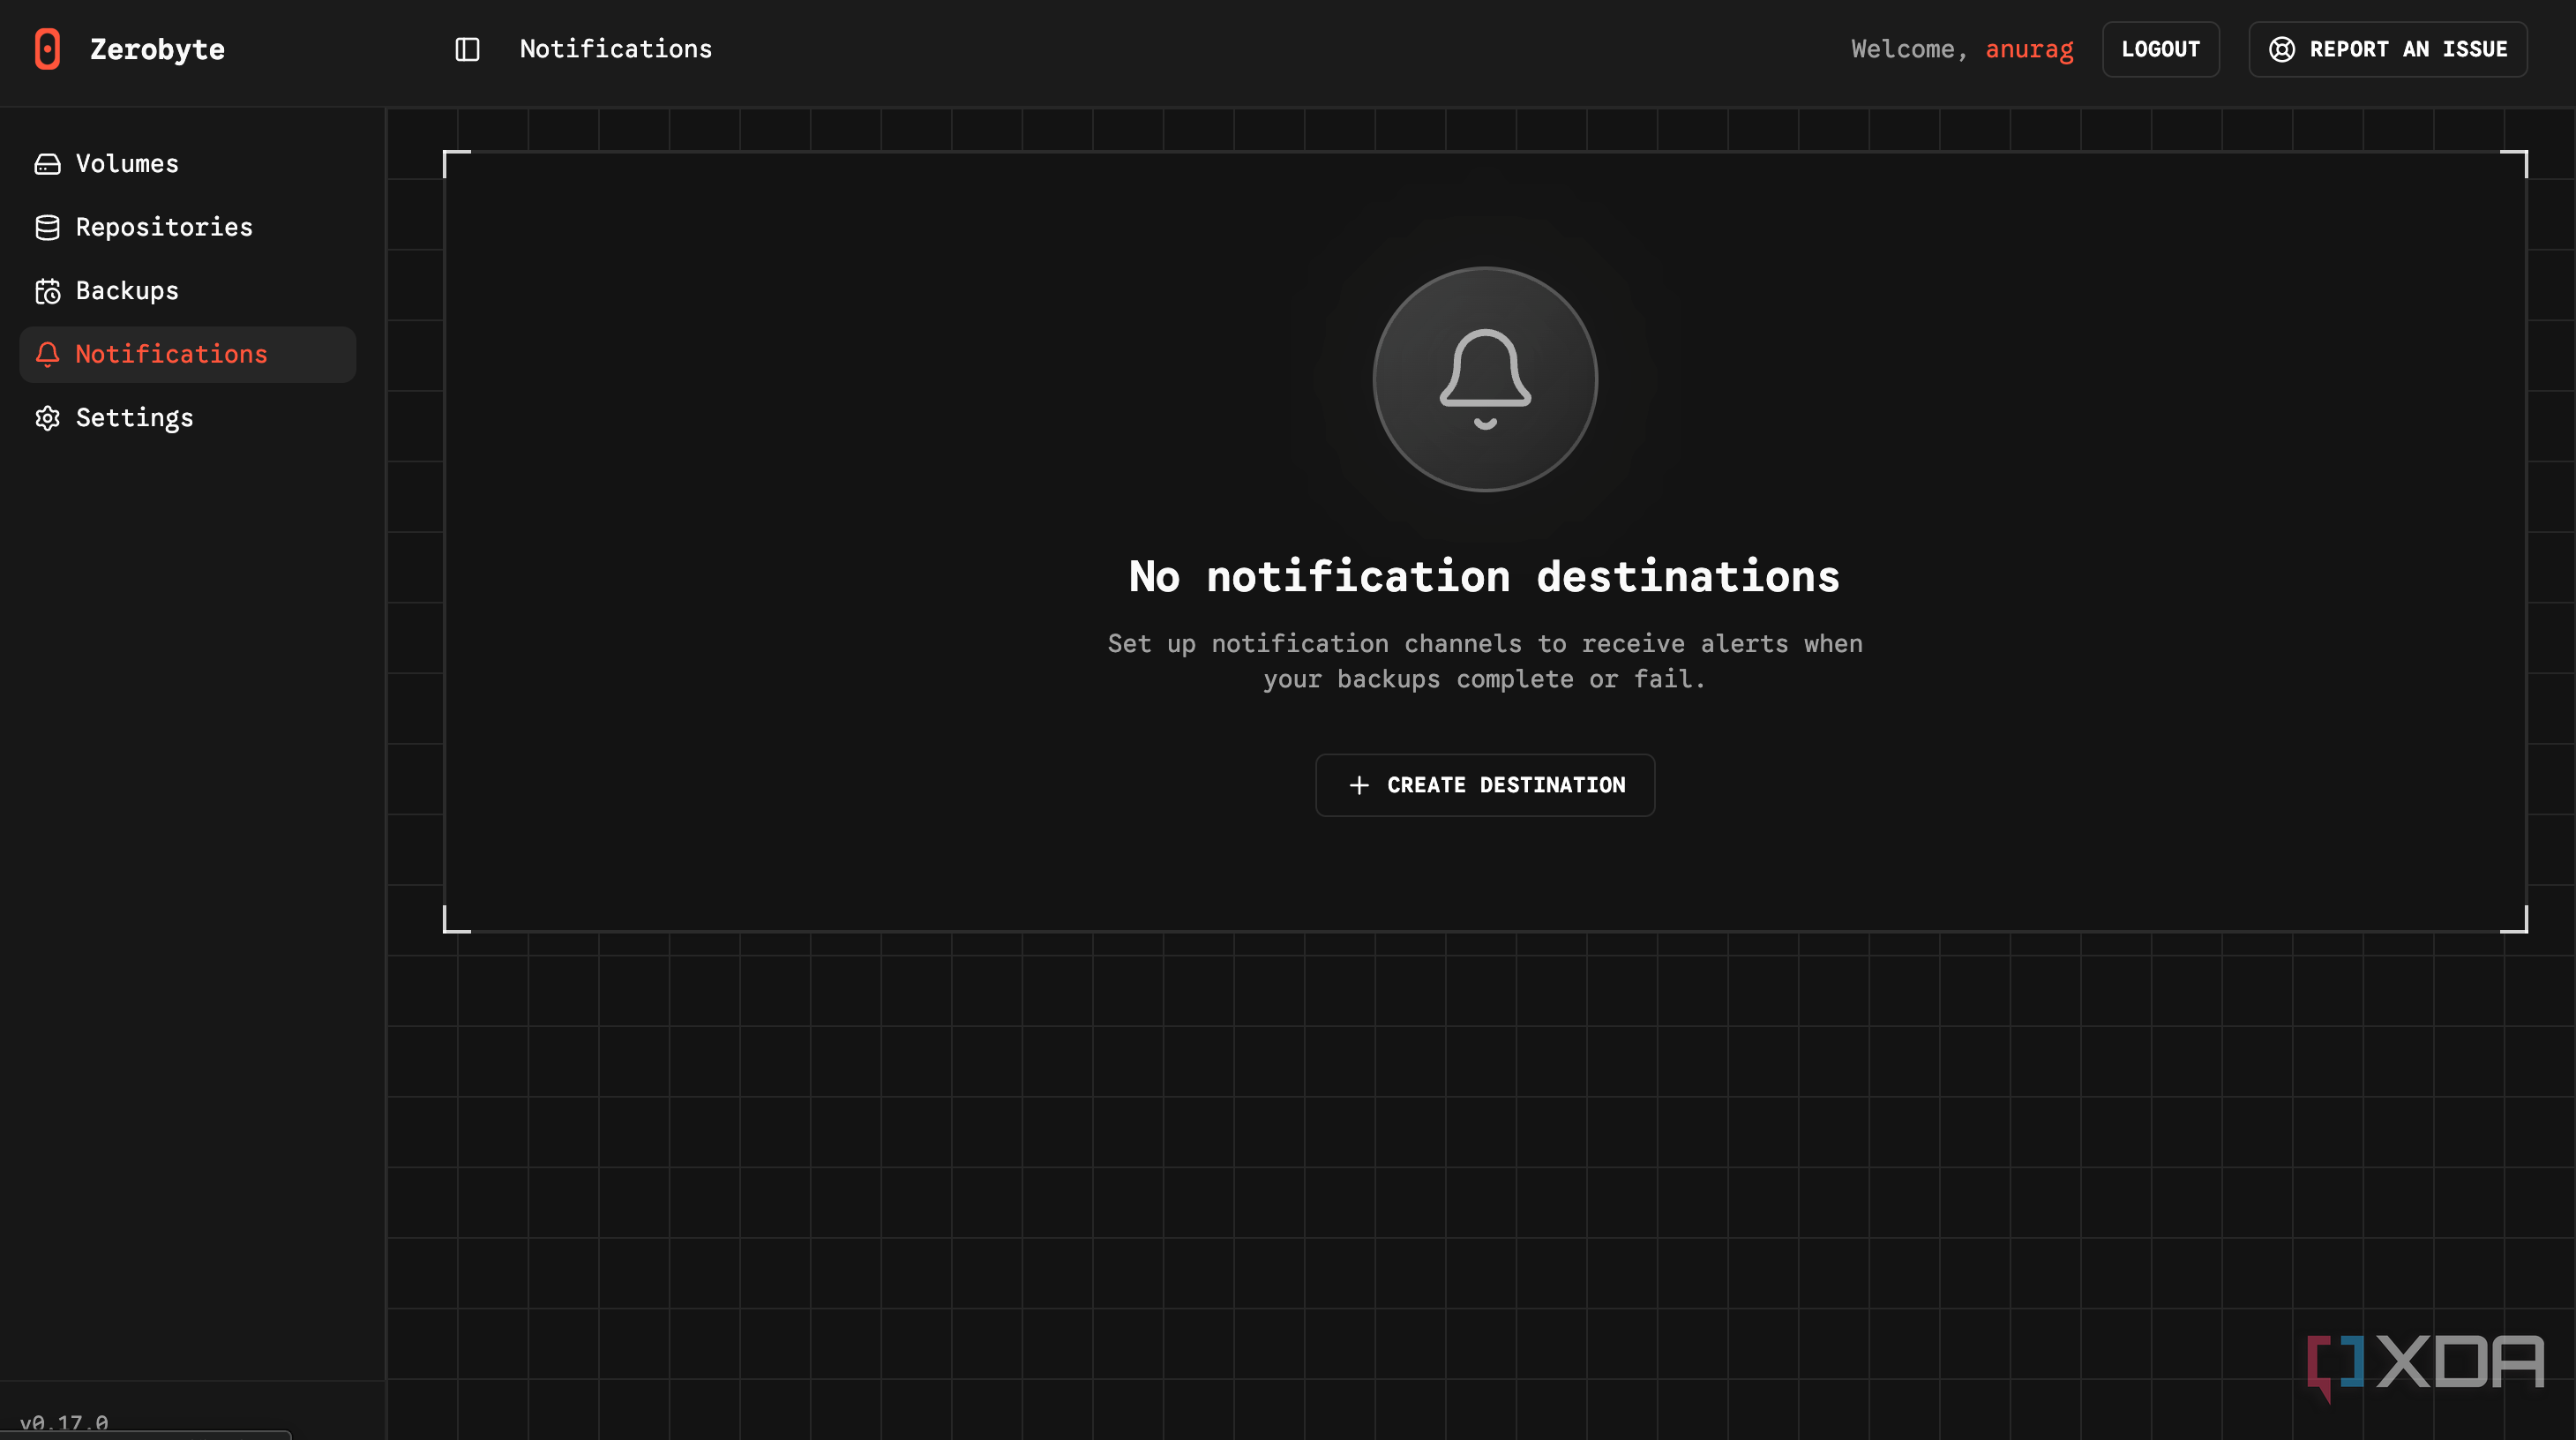Open the Settings page
This screenshot has height=1440, width=2576.
coord(188,418)
